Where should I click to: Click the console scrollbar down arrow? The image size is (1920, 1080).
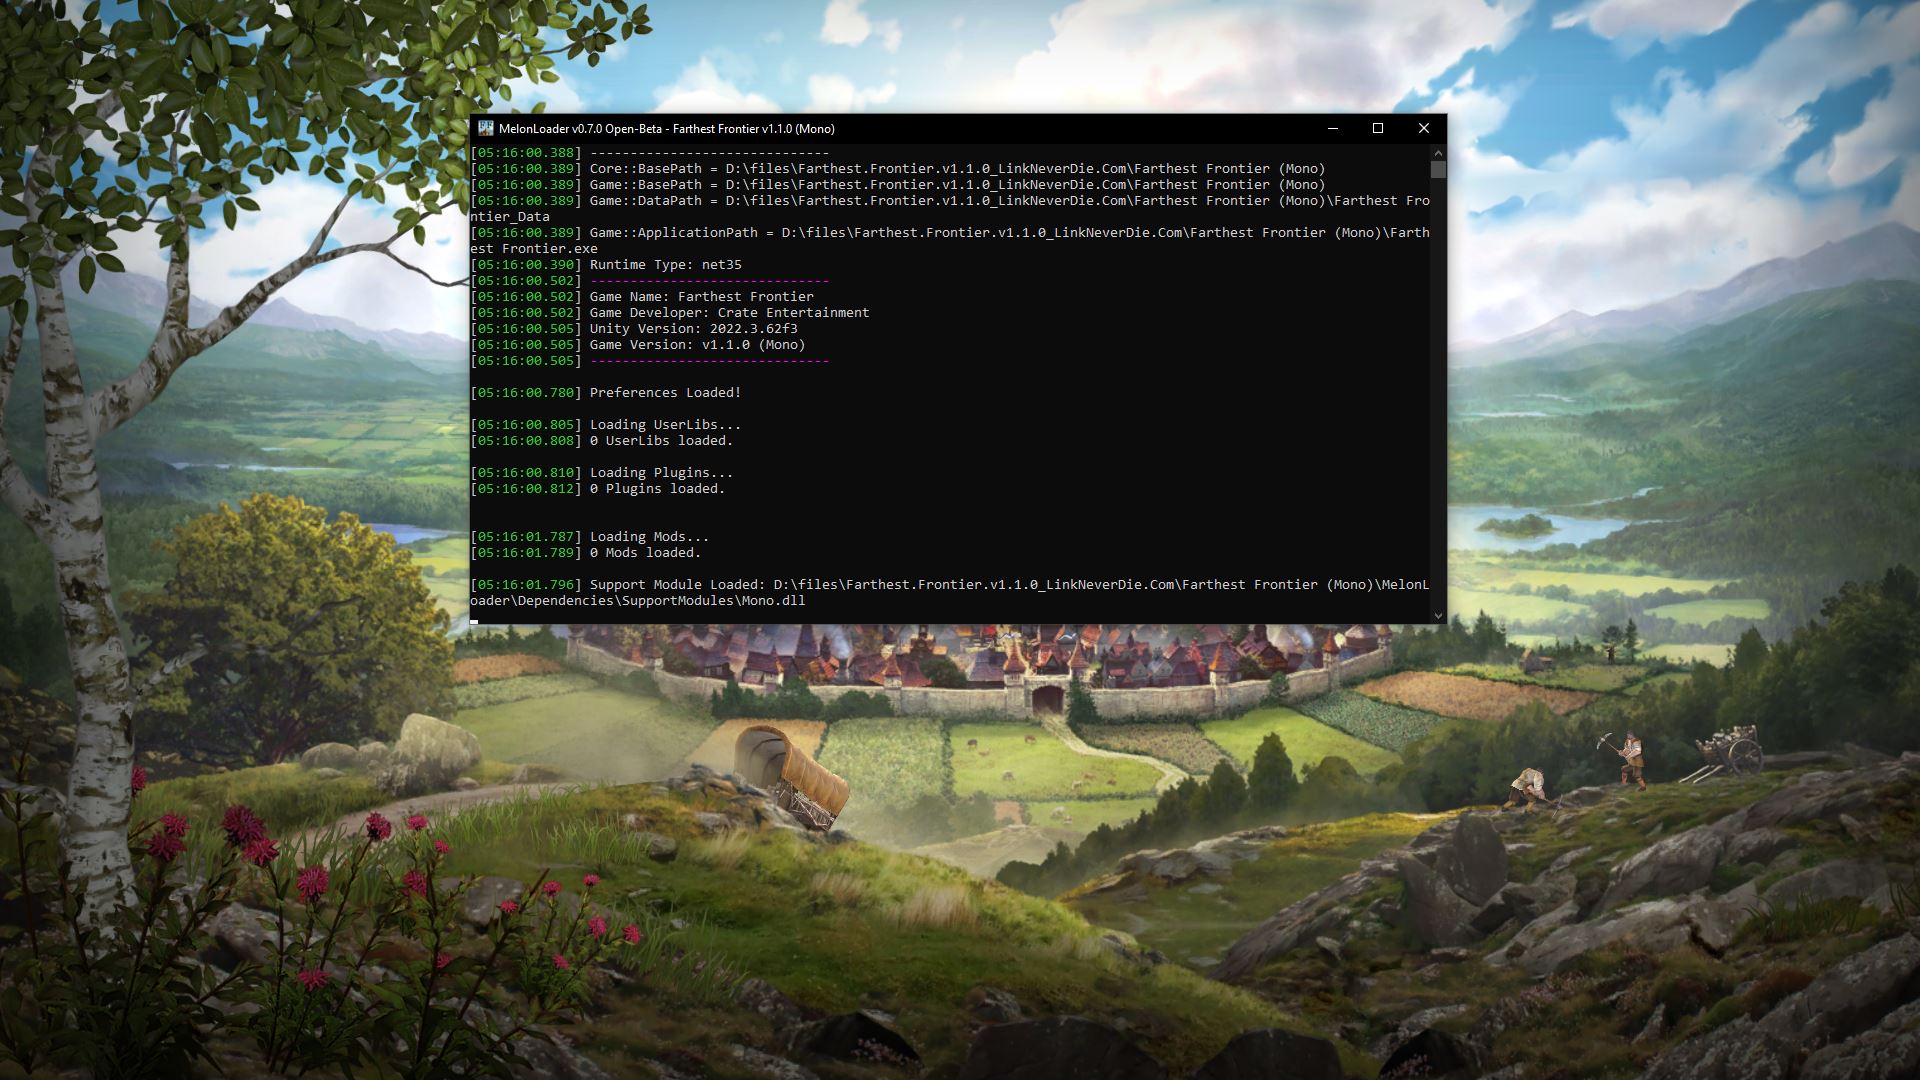point(1438,615)
